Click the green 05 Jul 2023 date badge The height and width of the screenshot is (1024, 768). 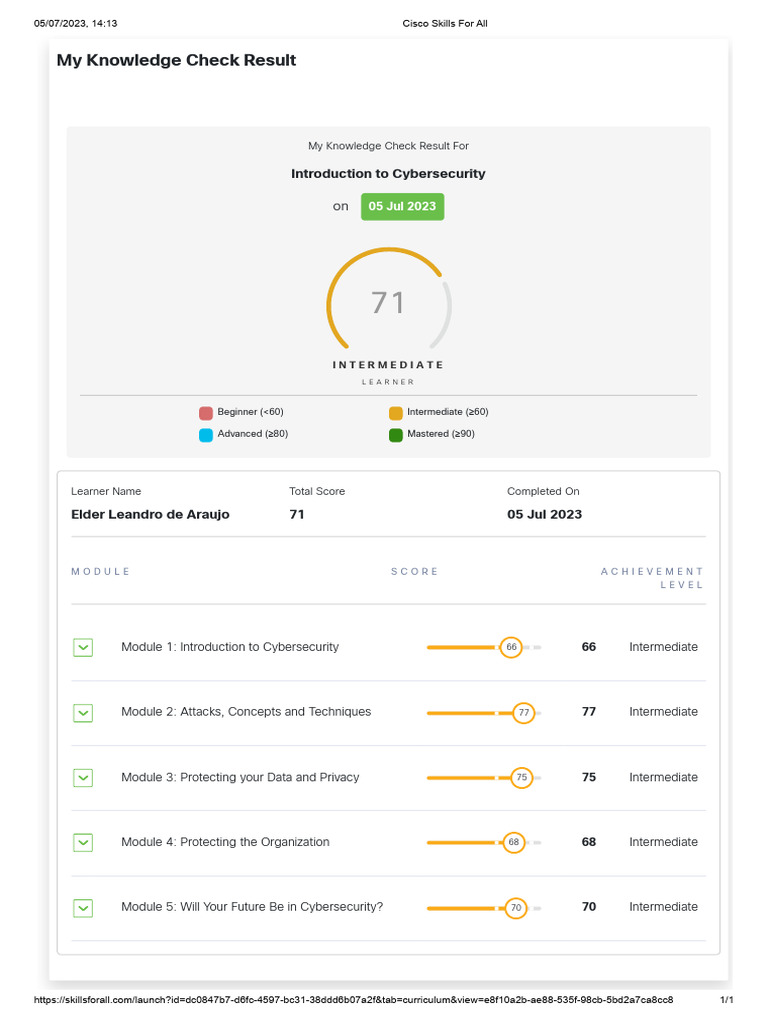(402, 207)
